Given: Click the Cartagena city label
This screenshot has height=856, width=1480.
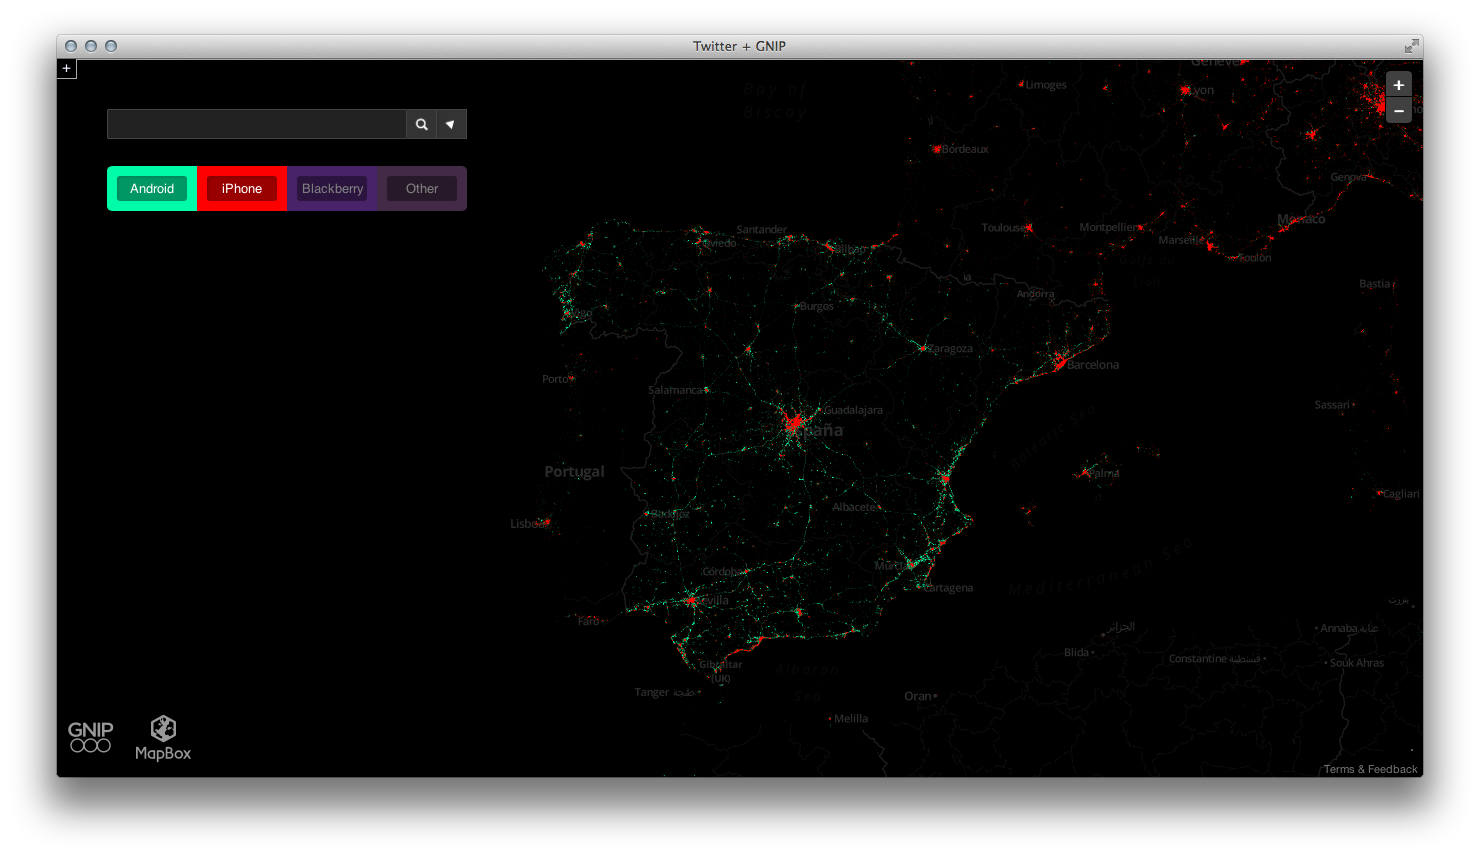Looking at the screenshot, I should click(948, 588).
